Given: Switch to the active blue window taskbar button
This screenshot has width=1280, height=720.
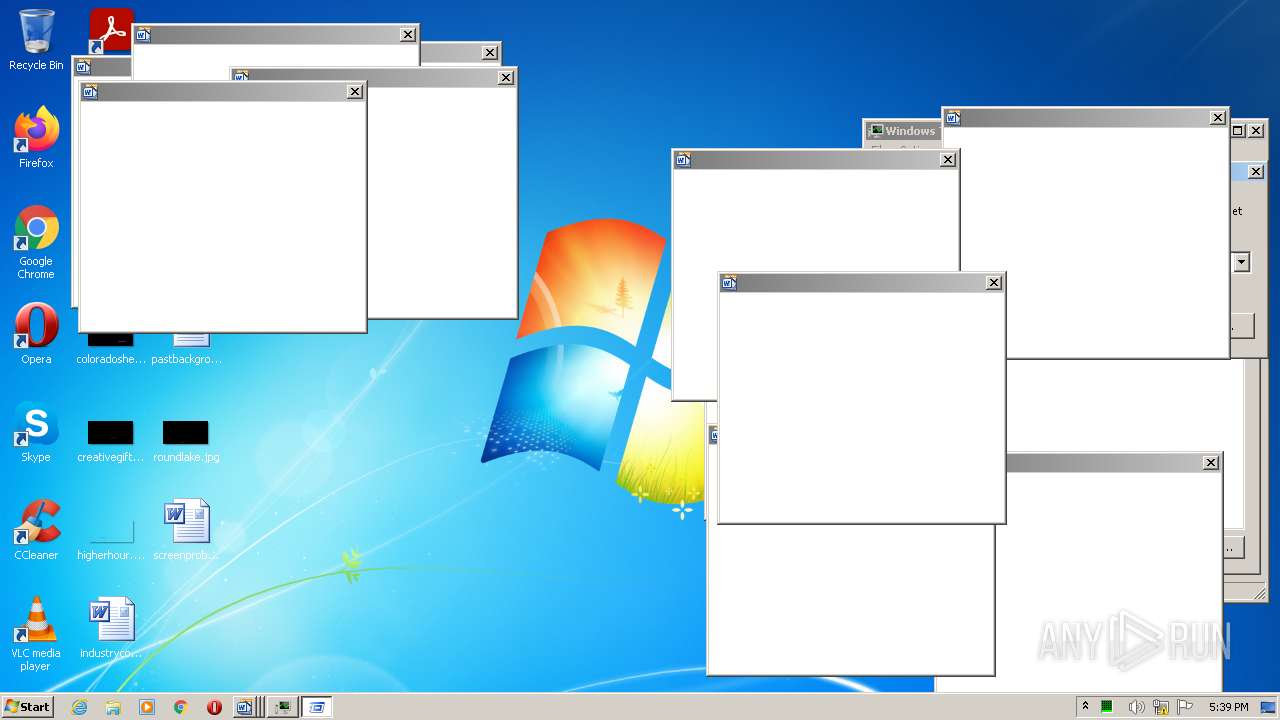Looking at the screenshot, I should [x=317, y=707].
